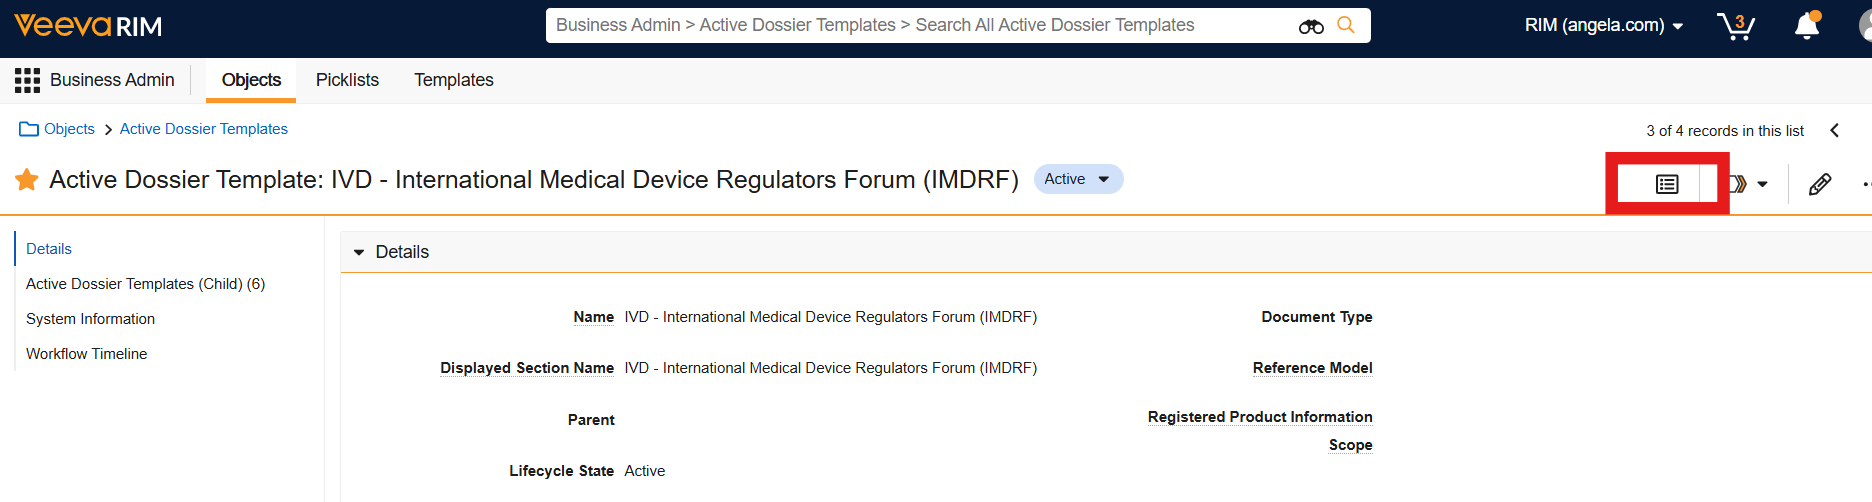Open the RIM (angela.com) vault dropdown
The width and height of the screenshot is (1872, 502).
(1603, 26)
